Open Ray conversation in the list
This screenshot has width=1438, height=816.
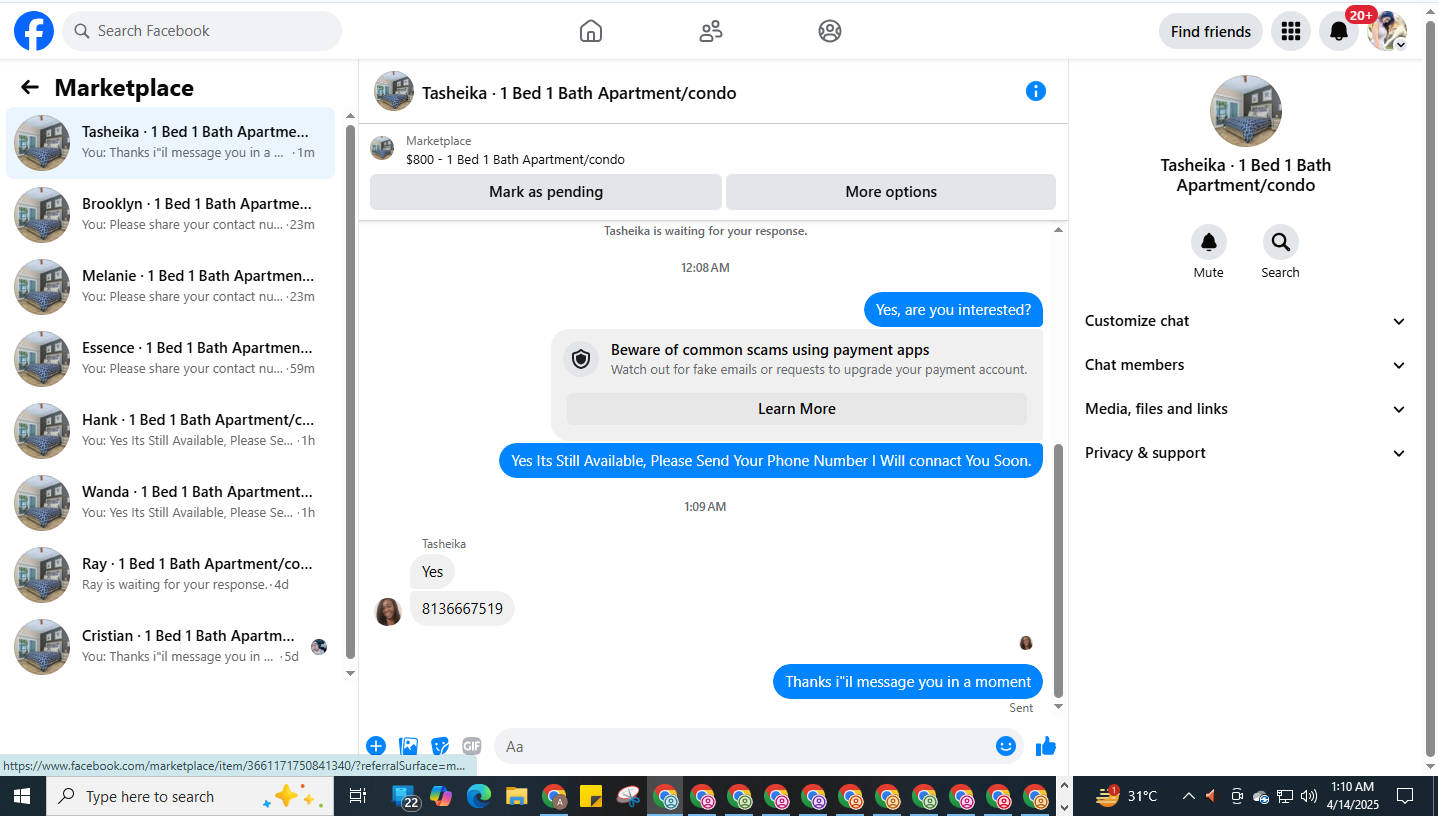click(x=171, y=575)
